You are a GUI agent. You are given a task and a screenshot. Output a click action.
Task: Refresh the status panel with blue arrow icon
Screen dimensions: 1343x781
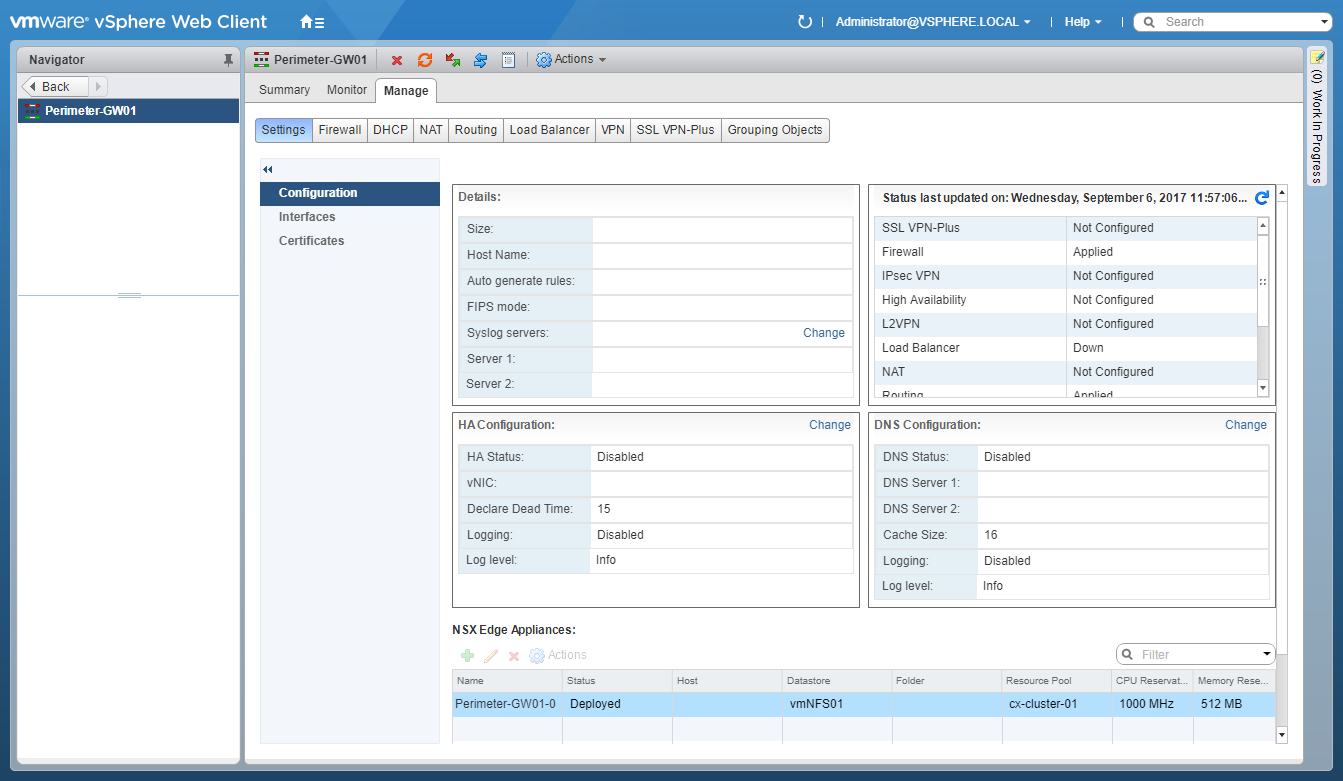tap(1262, 198)
